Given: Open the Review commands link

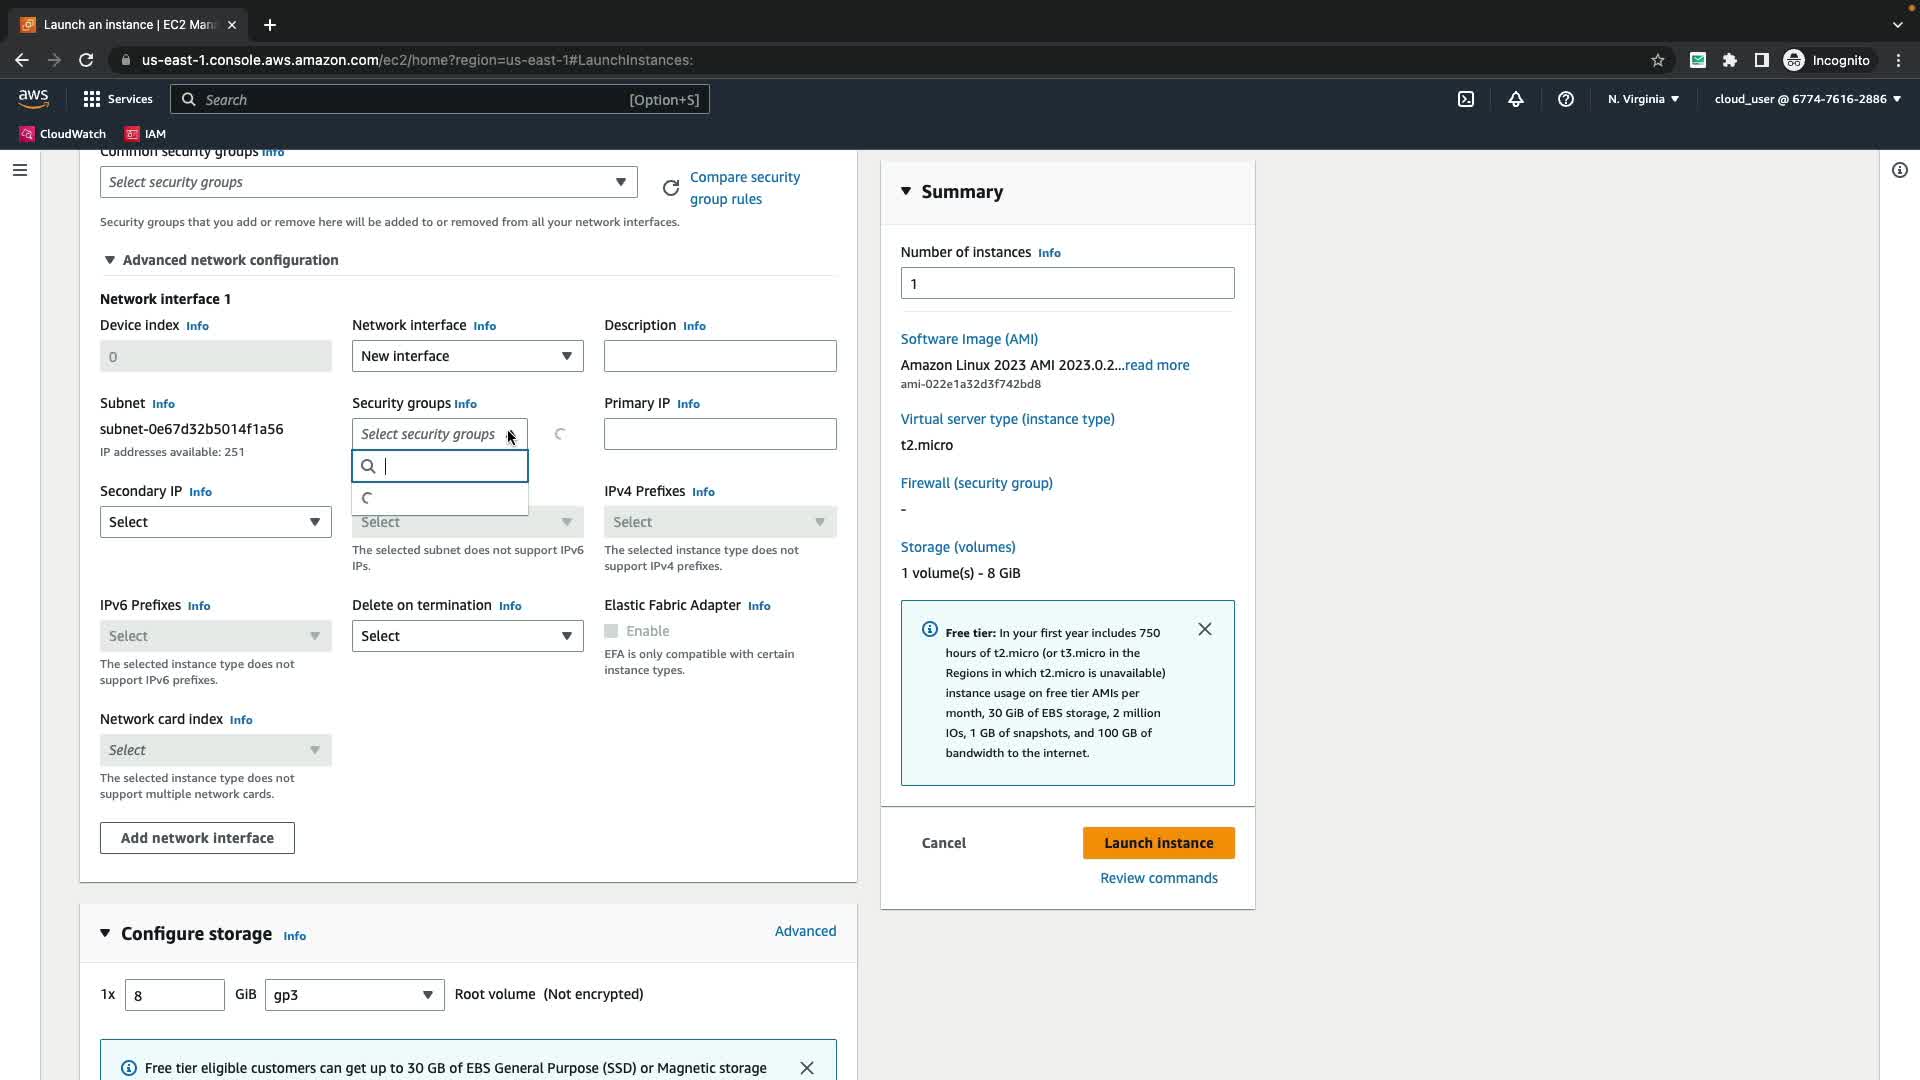Looking at the screenshot, I should coord(1158,878).
